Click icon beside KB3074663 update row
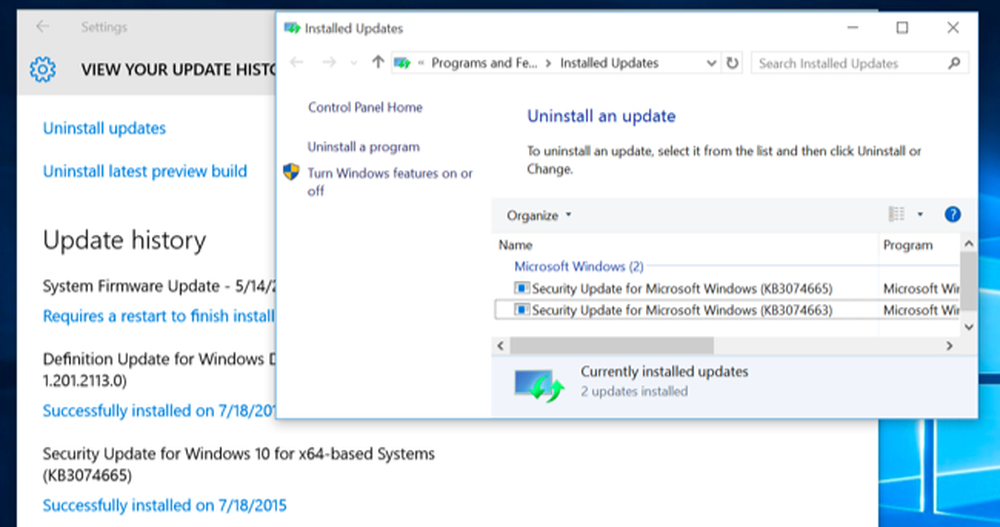1000x527 pixels. [x=522, y=309]
